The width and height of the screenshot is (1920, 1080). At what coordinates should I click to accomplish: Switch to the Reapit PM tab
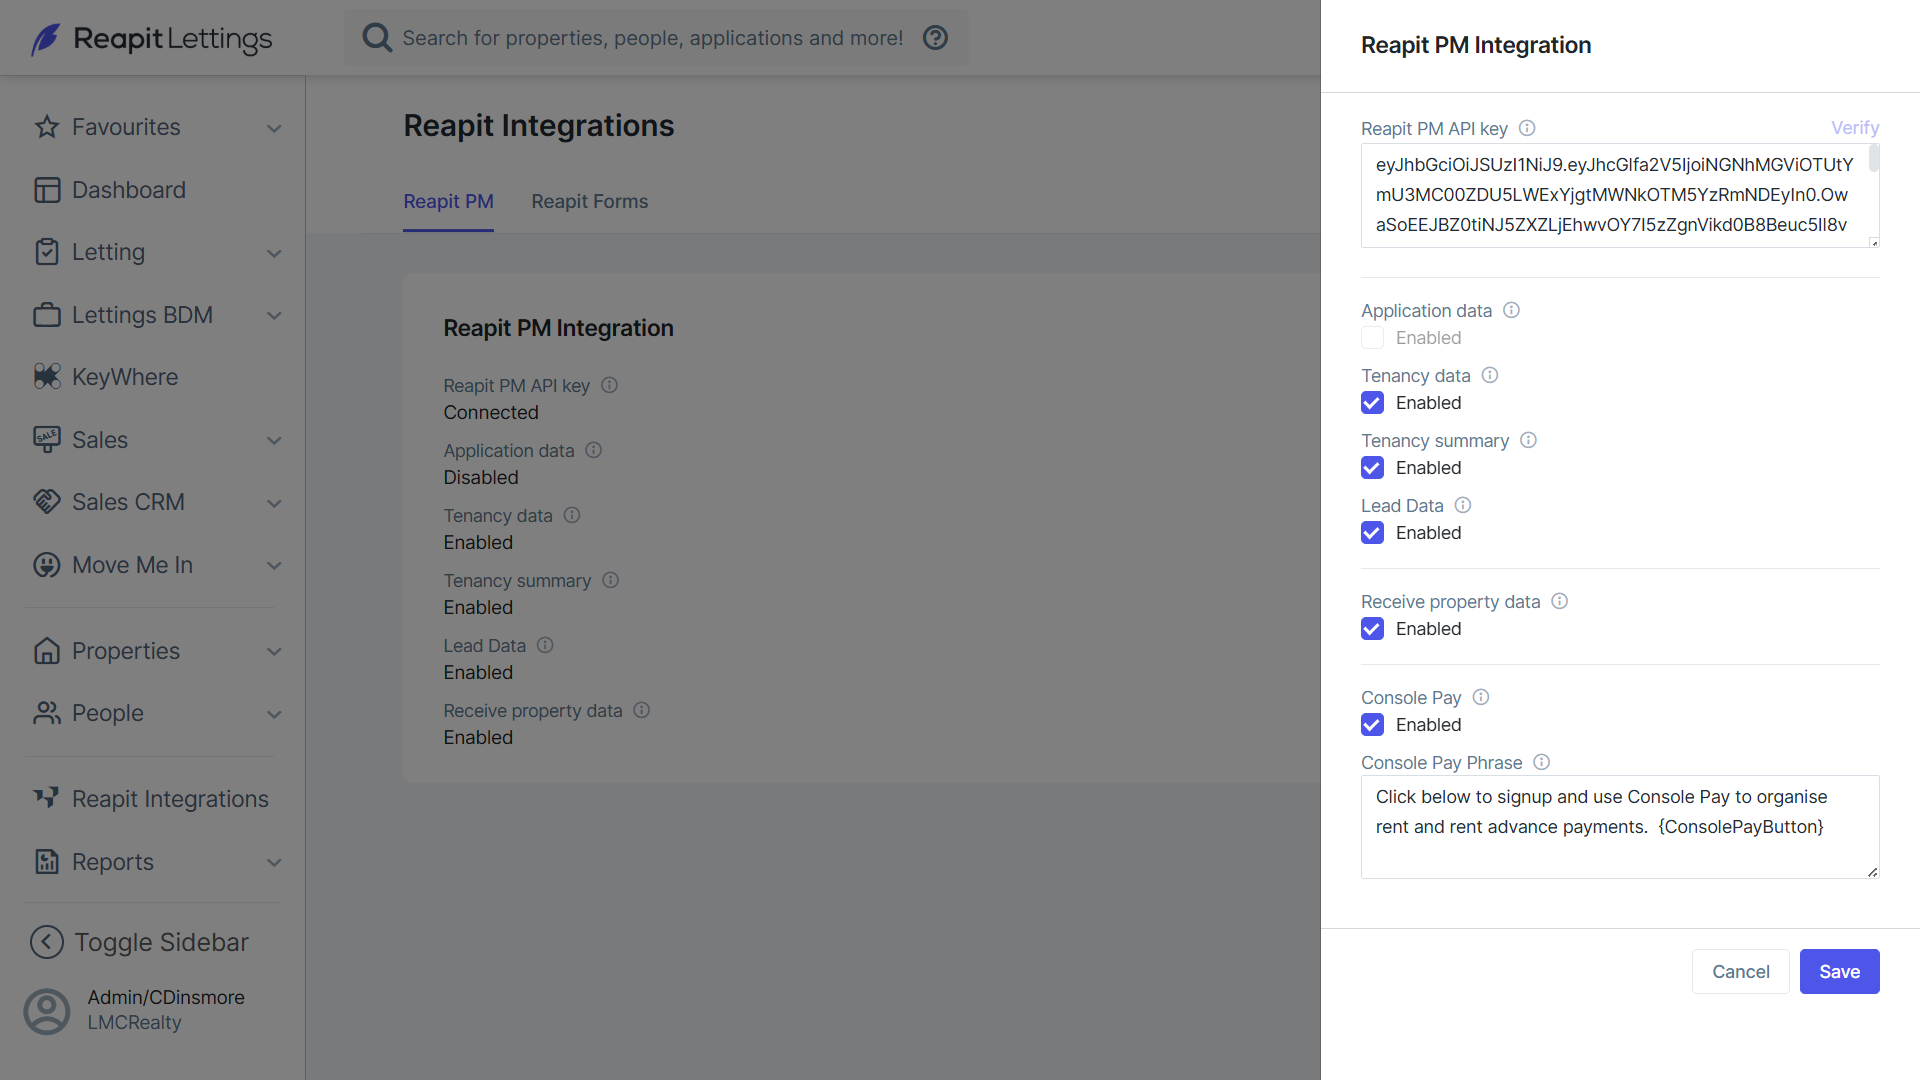coord(448,201)
